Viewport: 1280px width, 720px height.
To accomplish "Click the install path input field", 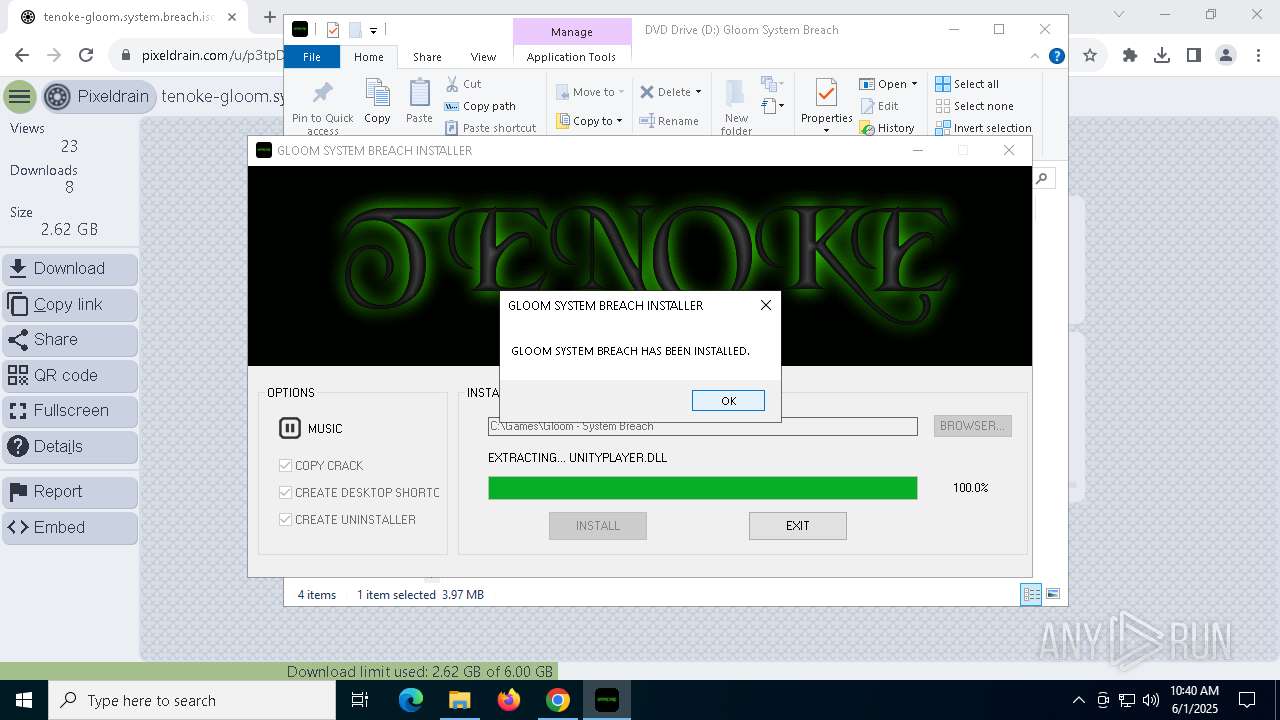I will coord(702,426).
